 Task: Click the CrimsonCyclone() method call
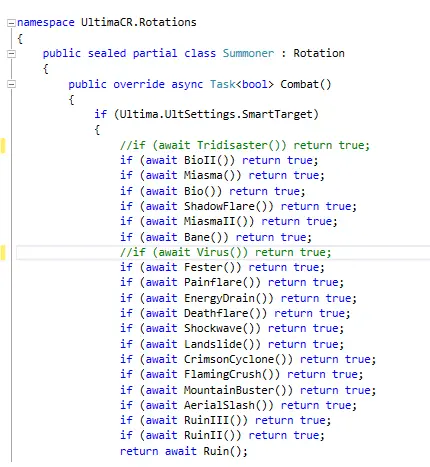[x=238, y=359]
